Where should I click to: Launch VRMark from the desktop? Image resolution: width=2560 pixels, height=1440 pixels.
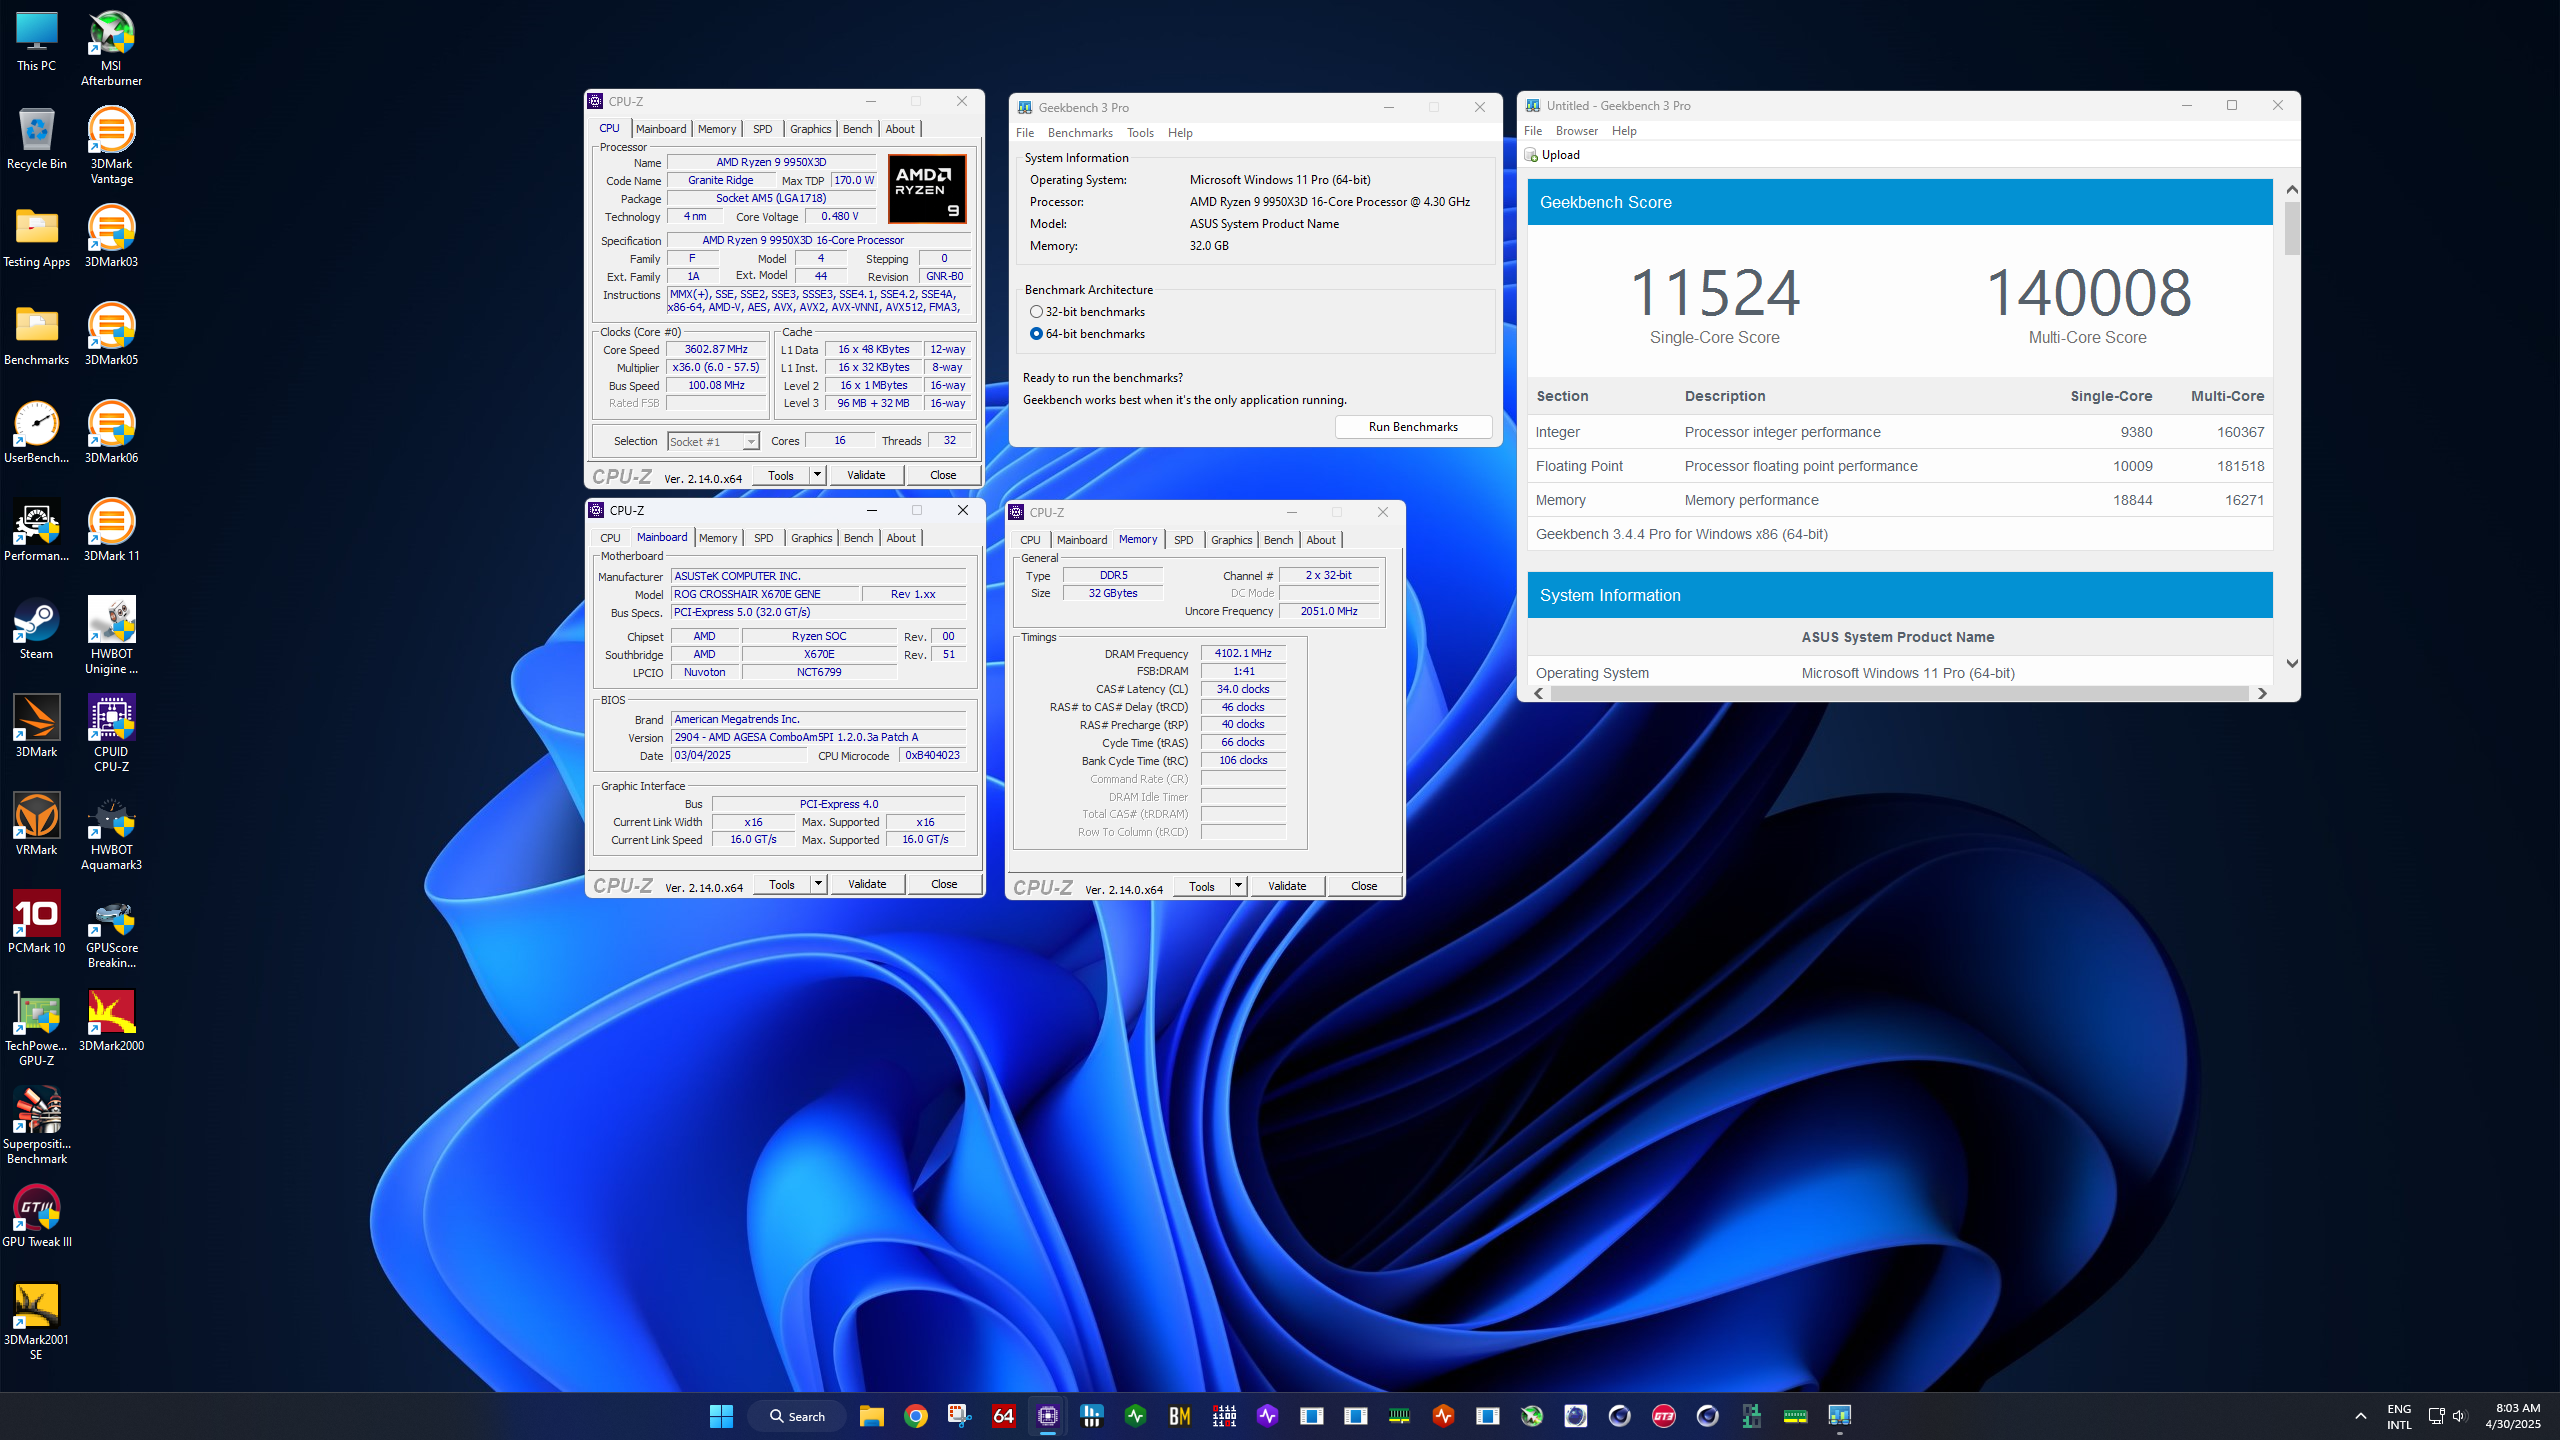point(36,824)
